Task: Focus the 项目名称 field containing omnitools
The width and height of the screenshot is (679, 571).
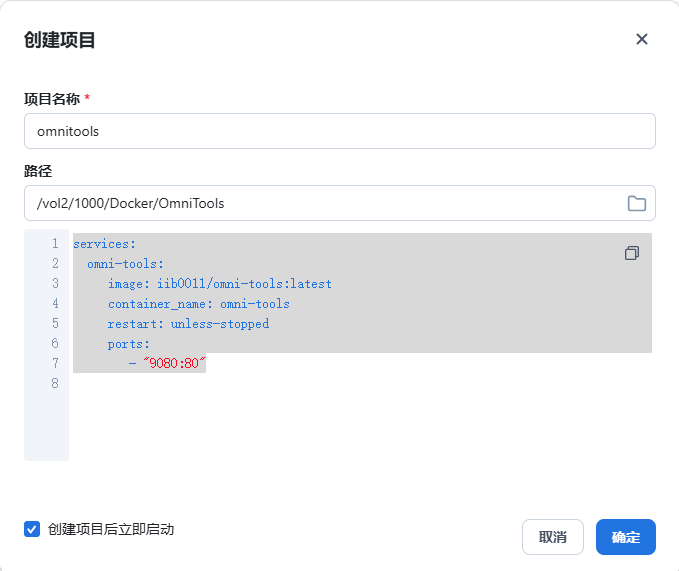Action: point(339,131)
